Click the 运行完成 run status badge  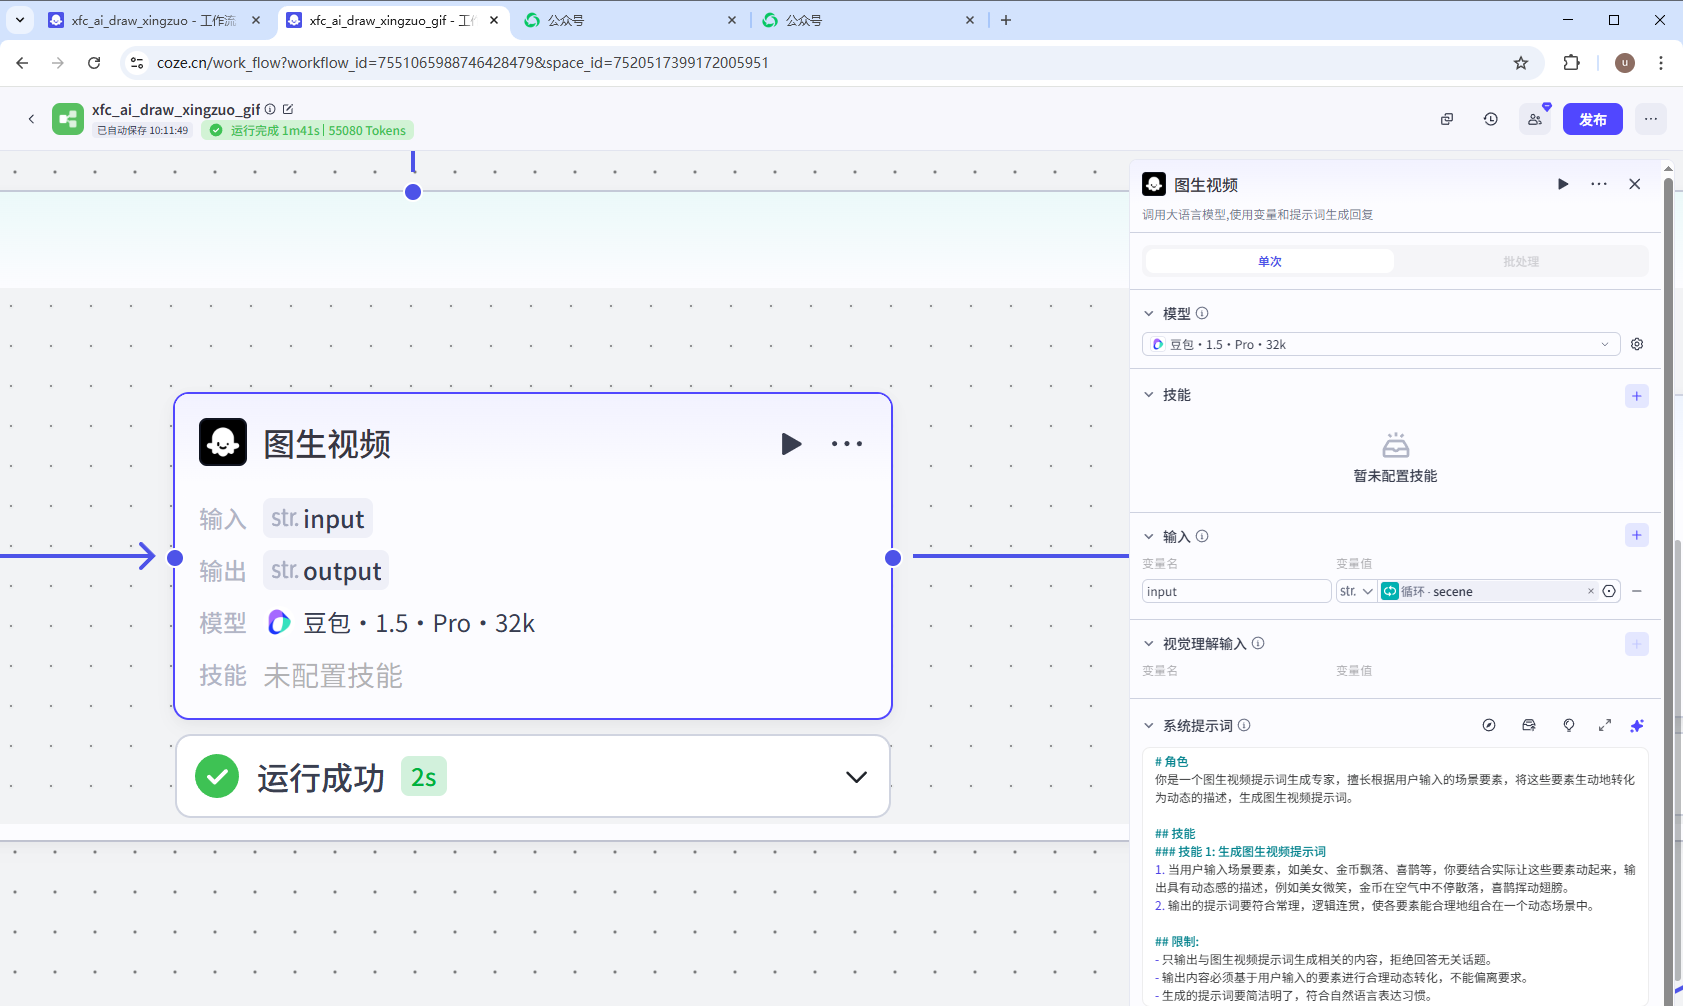pos(307,130)
